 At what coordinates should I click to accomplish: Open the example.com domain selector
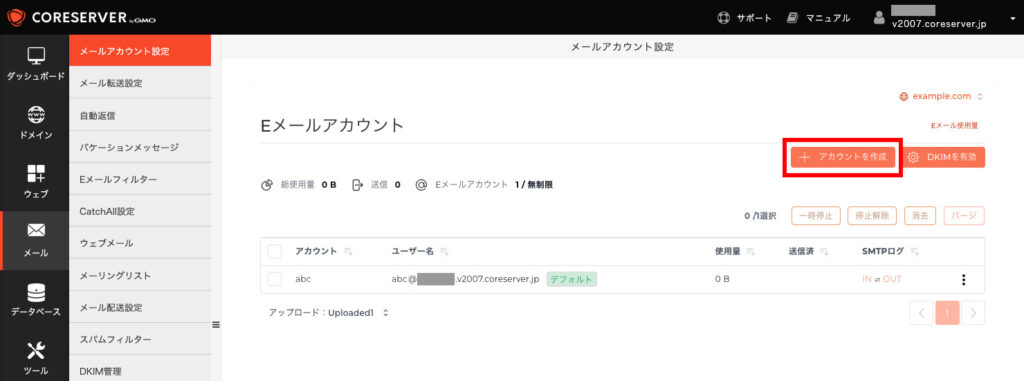pos(941,96)
